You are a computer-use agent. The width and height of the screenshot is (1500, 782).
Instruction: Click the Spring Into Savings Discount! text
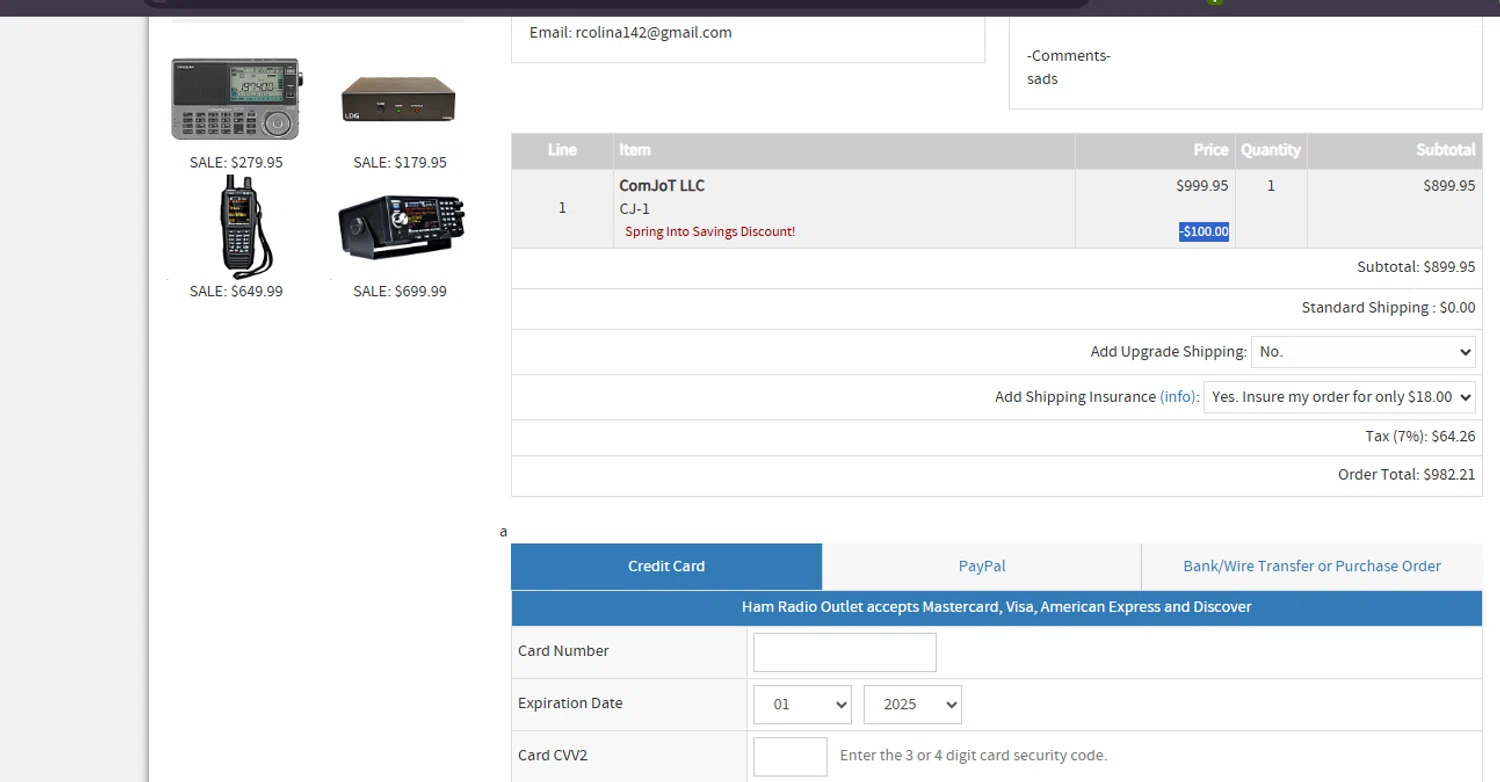pos(710,232)
